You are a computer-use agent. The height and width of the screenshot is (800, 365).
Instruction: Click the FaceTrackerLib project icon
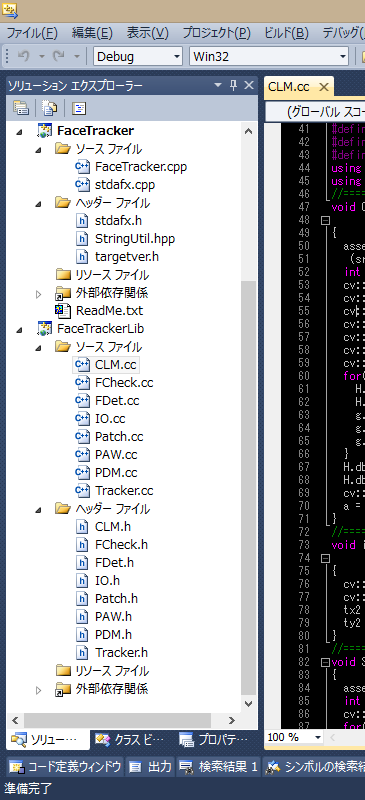[x=45, y=329]
